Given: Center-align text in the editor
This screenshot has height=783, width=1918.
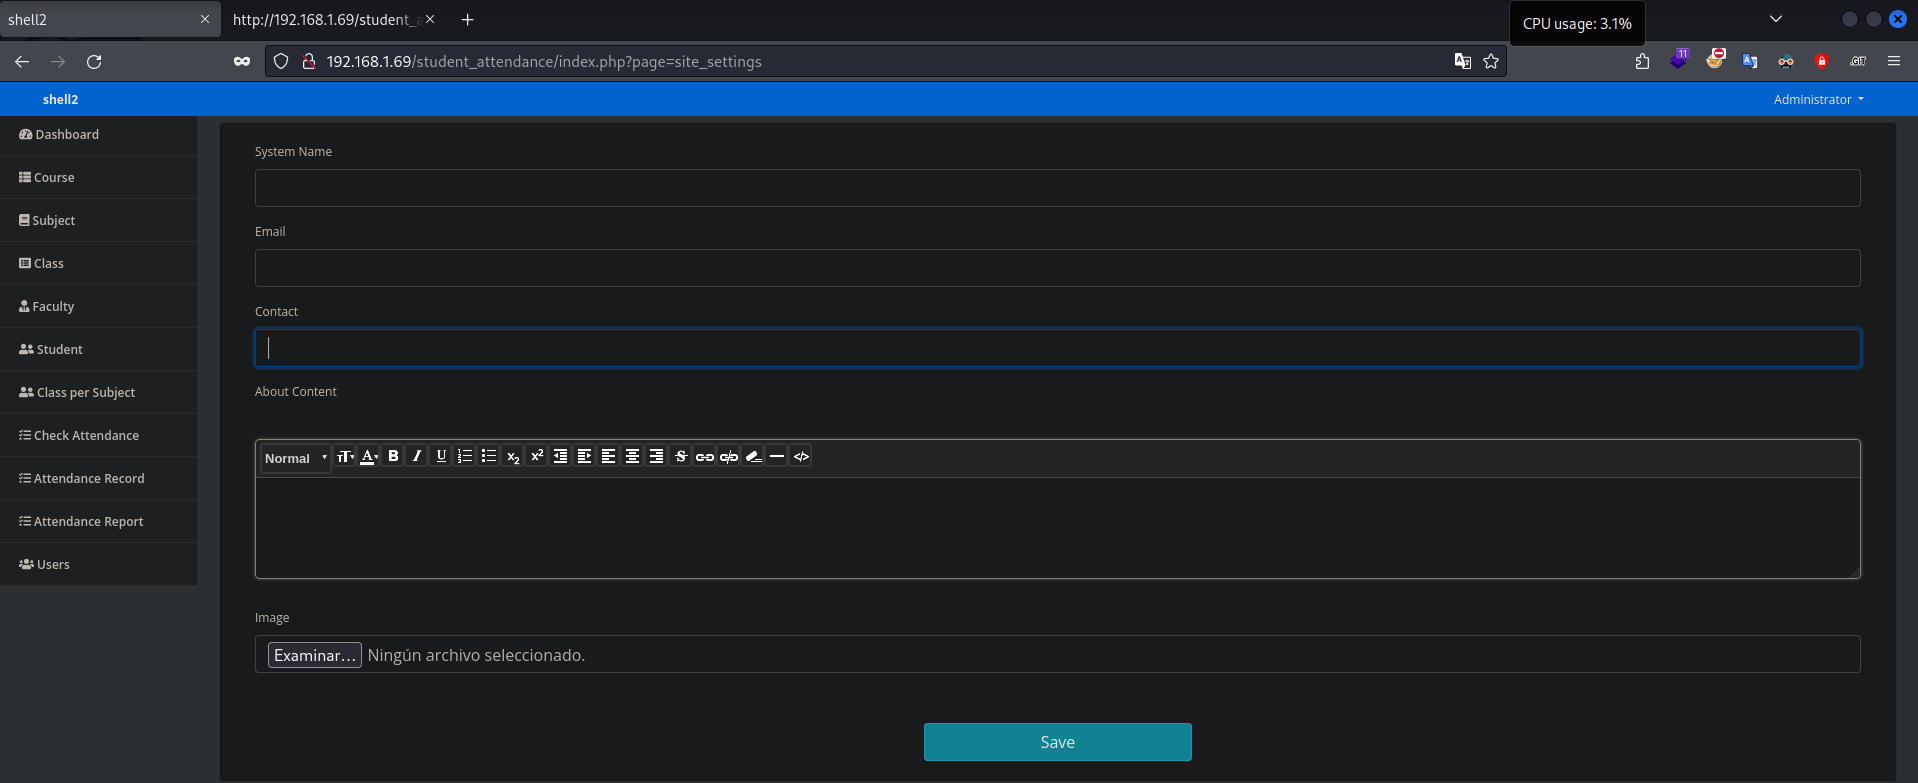Looking at the screenshot, I should tap(633, 456).
